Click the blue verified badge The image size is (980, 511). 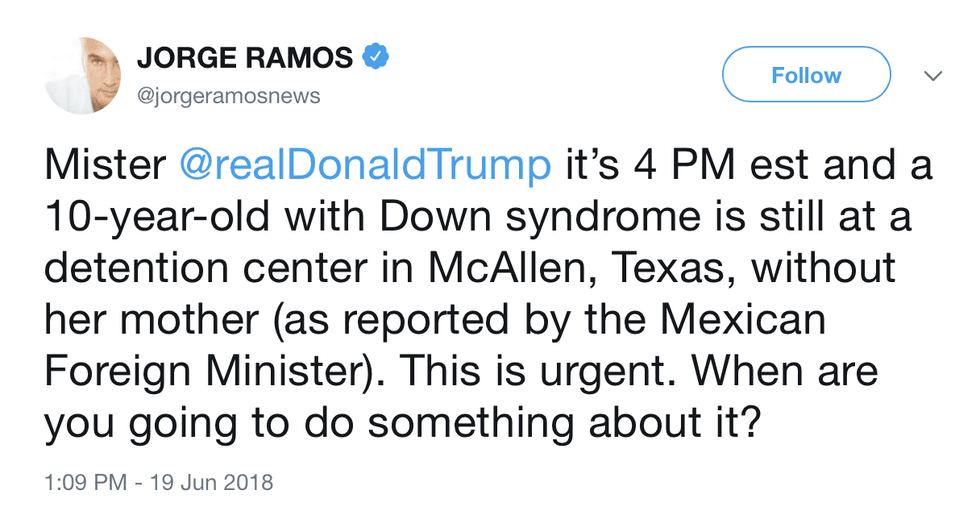pyautogui.click(x=374, y=58)
